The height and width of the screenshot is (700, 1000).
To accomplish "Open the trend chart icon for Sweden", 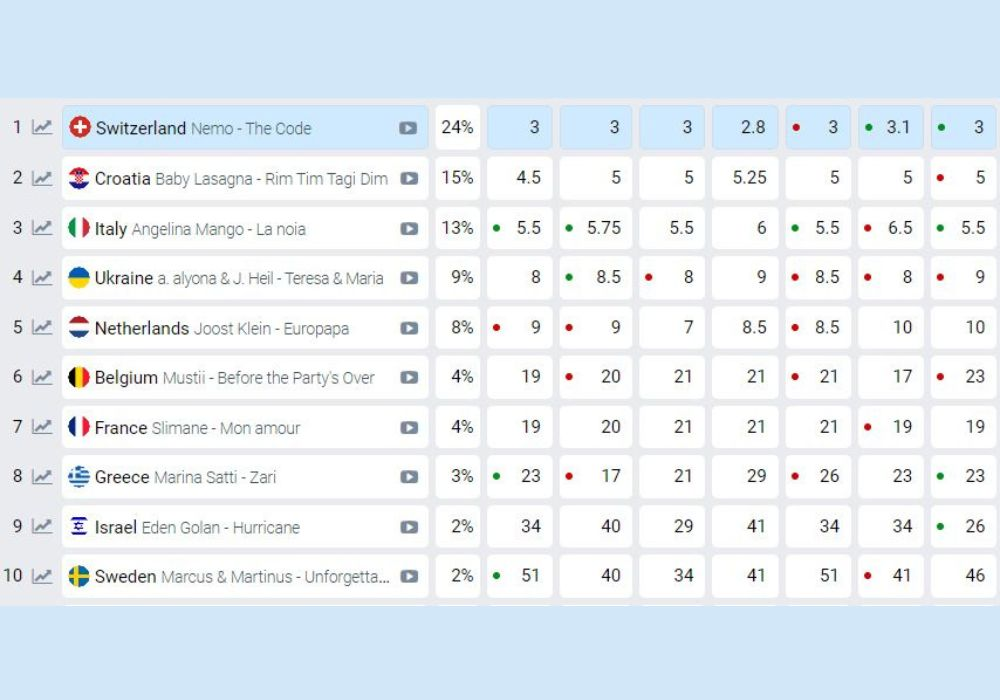I will 42,576.
